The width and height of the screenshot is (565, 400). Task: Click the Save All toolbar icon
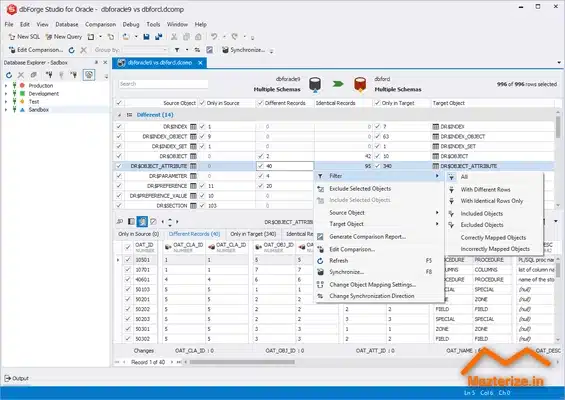click(159, 37)
